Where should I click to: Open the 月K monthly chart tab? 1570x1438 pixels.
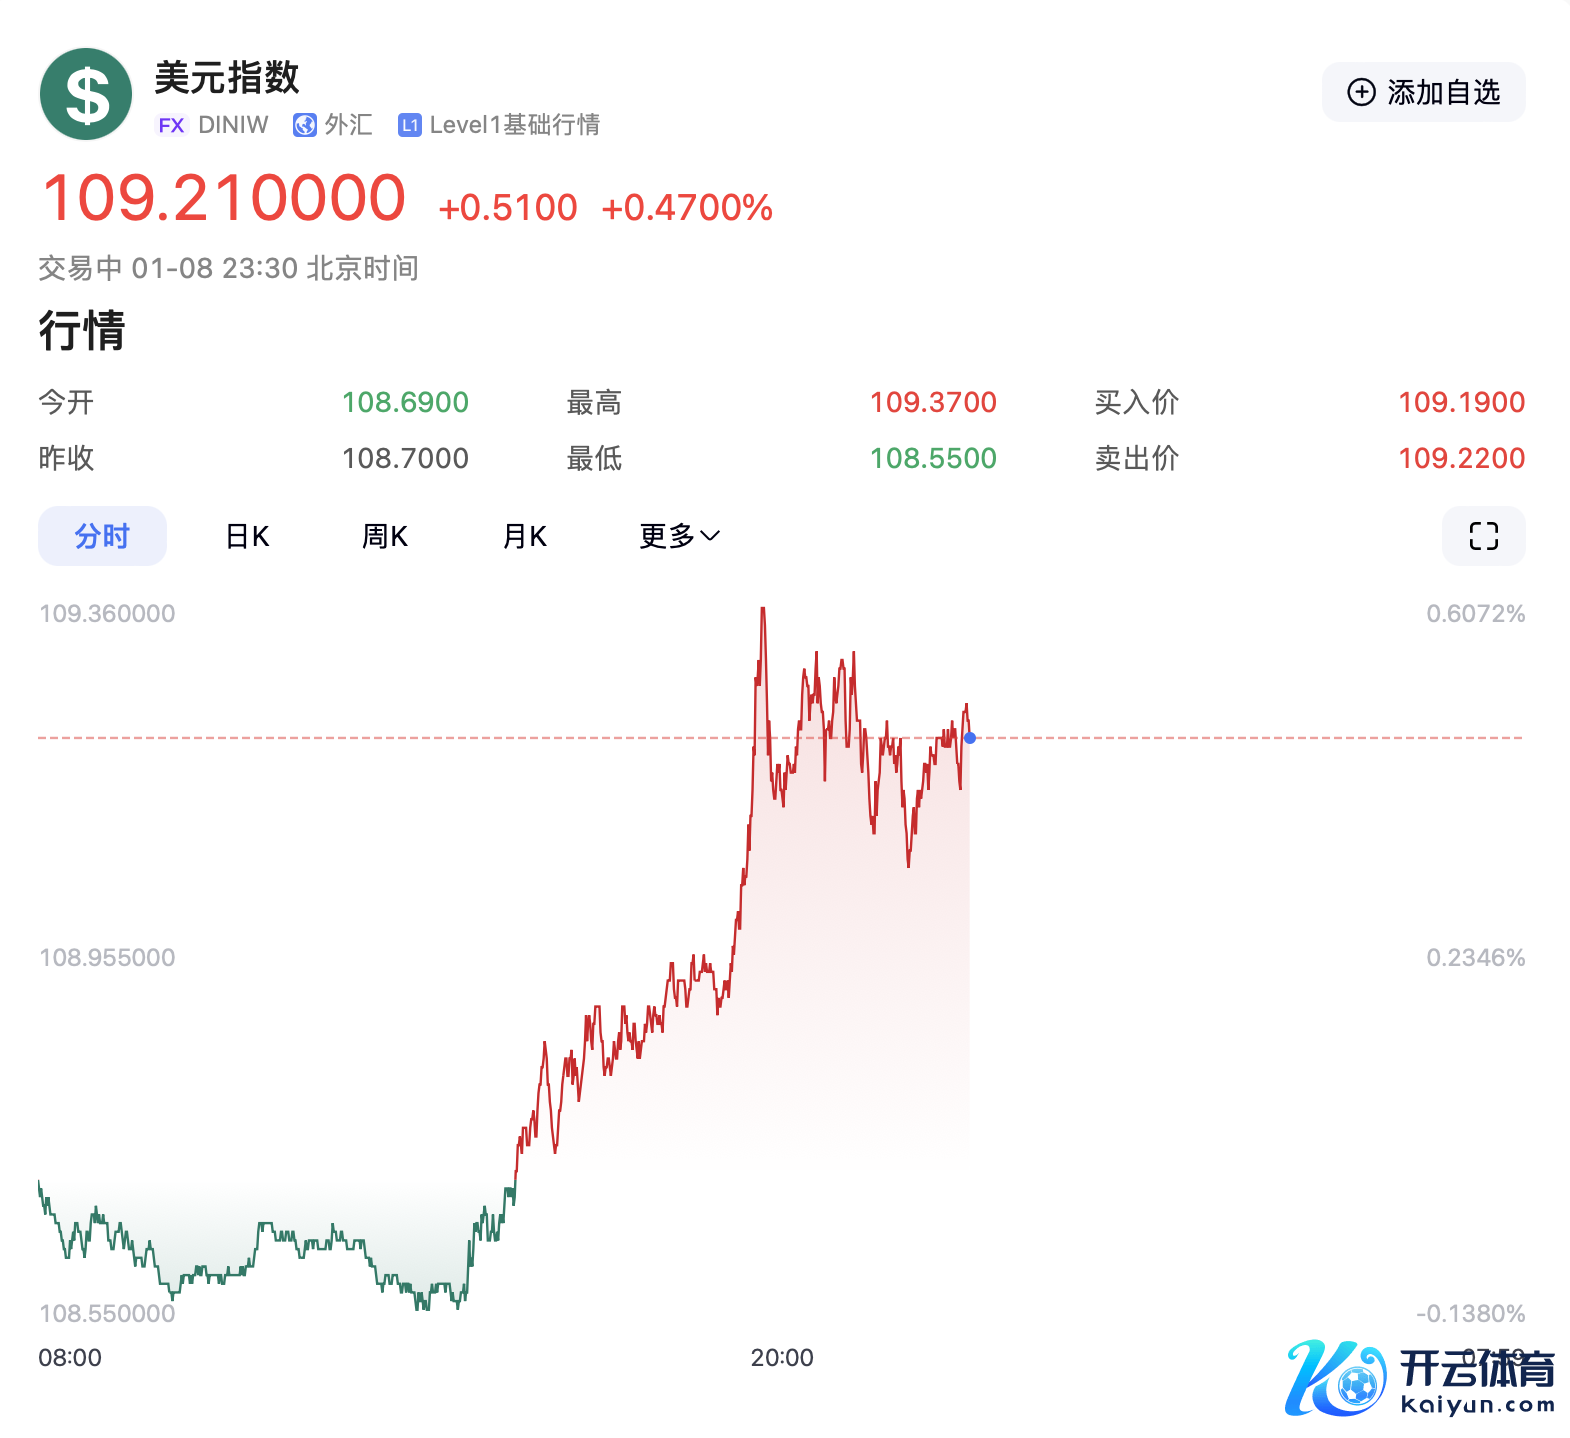pyautogui.click(x=524, y=536)
